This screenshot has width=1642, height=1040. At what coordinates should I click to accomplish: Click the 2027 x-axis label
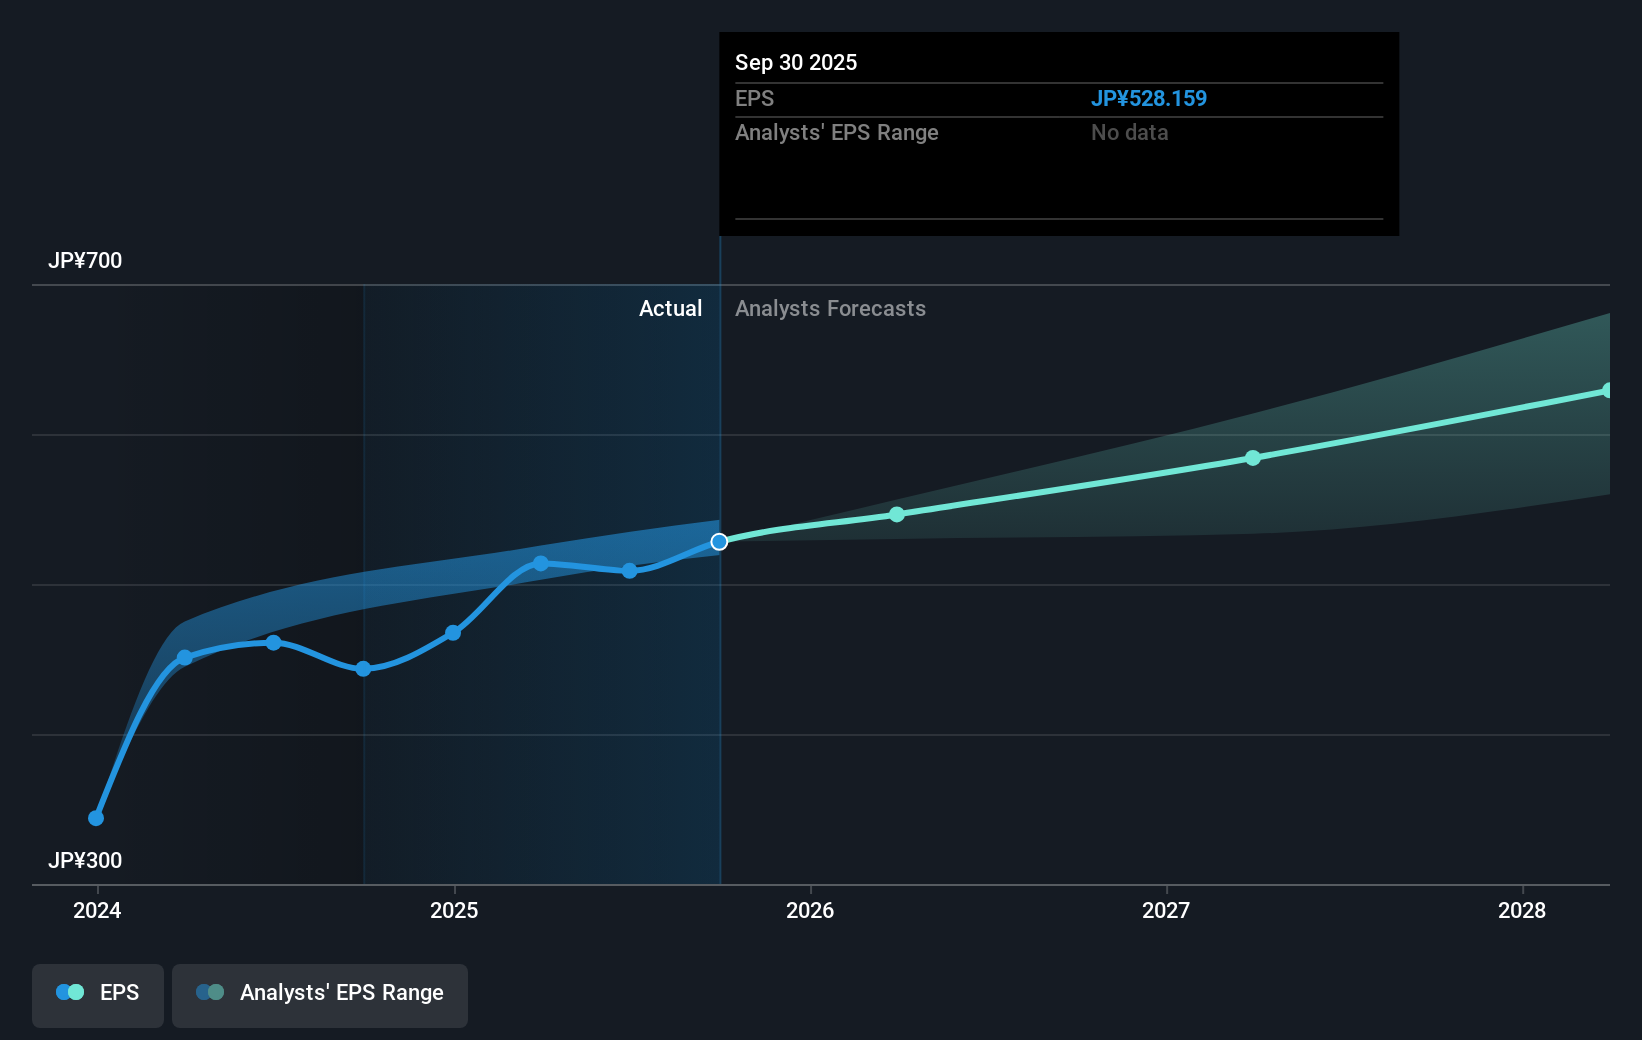coord(1166,910)
